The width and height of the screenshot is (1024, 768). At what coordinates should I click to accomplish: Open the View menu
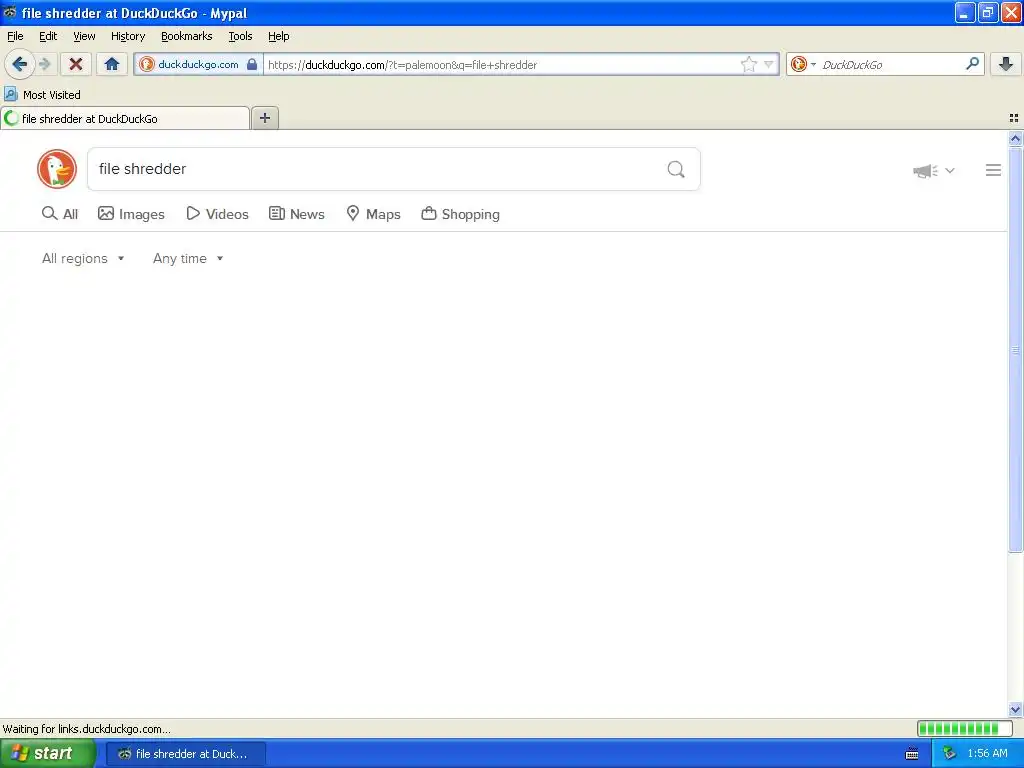click(84, 36)
